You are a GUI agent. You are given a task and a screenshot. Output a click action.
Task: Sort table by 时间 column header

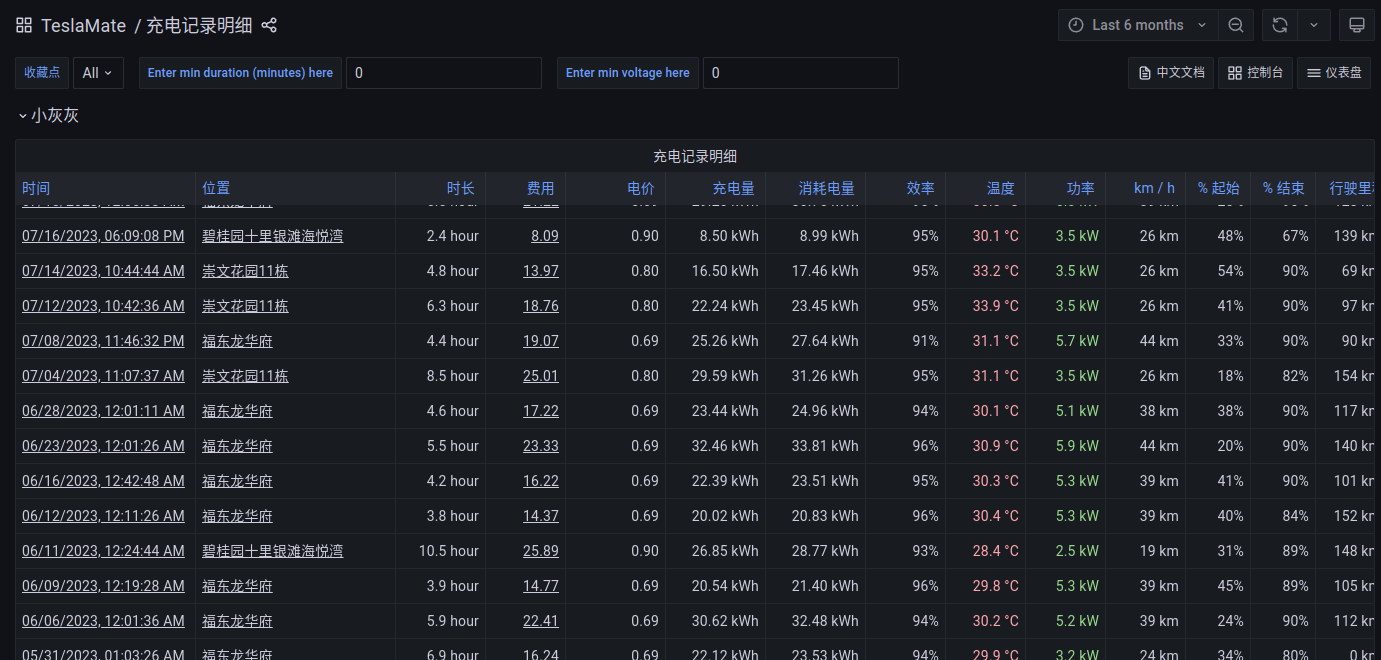(x=36, y=188)
